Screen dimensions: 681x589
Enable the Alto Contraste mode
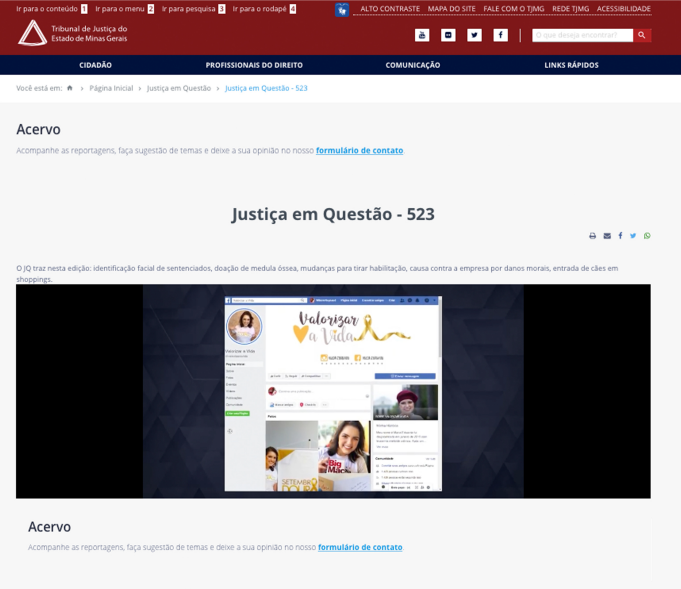390,9
